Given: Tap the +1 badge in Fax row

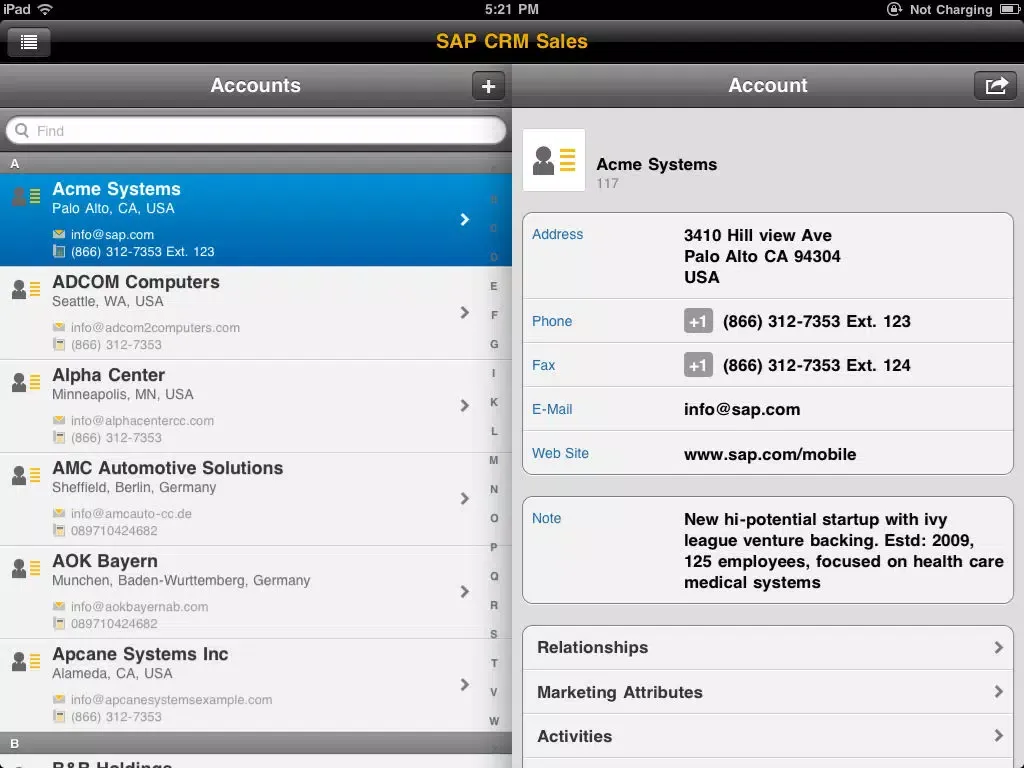Looking at the screenshot, I should [698, 365].
